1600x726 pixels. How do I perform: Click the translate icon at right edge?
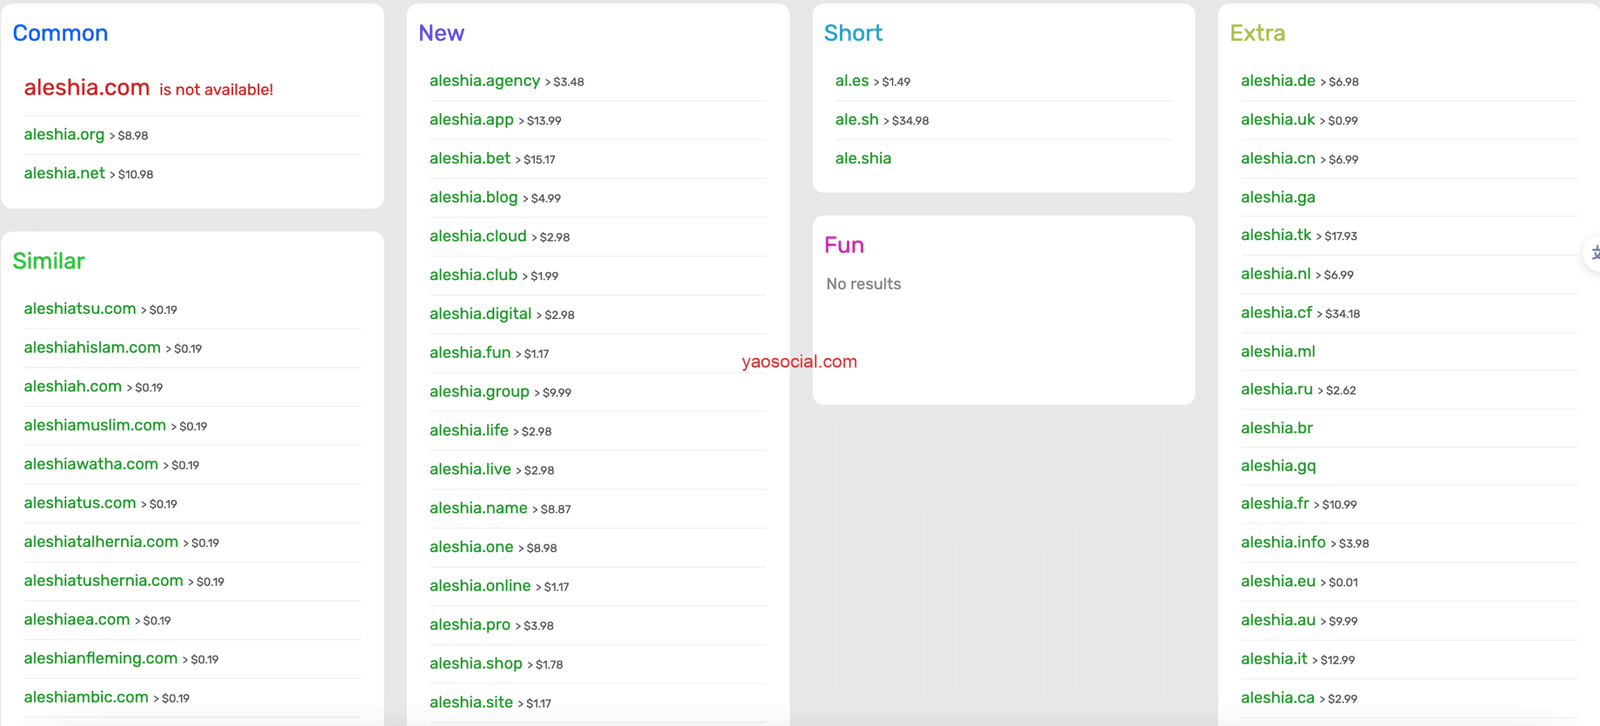point(1593,253)
